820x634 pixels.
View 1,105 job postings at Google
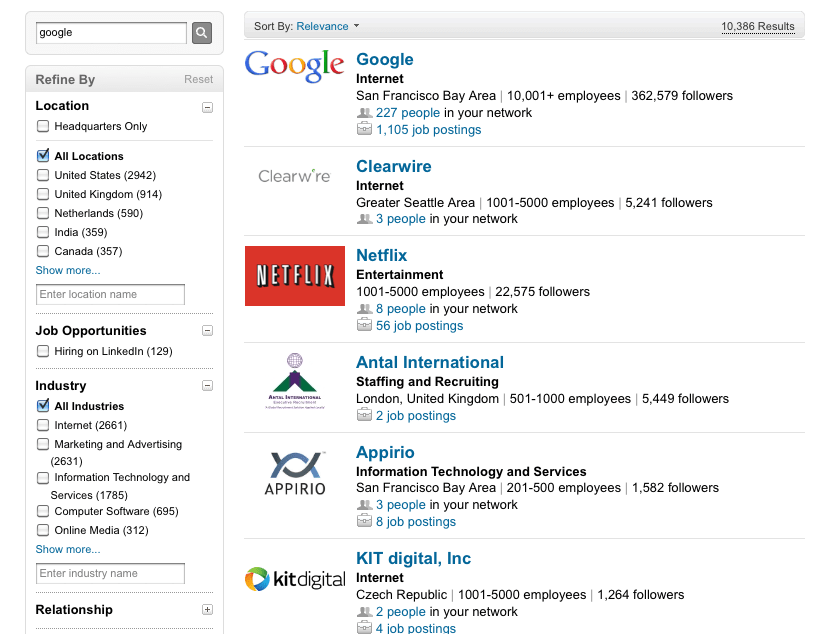click(428, 130)
